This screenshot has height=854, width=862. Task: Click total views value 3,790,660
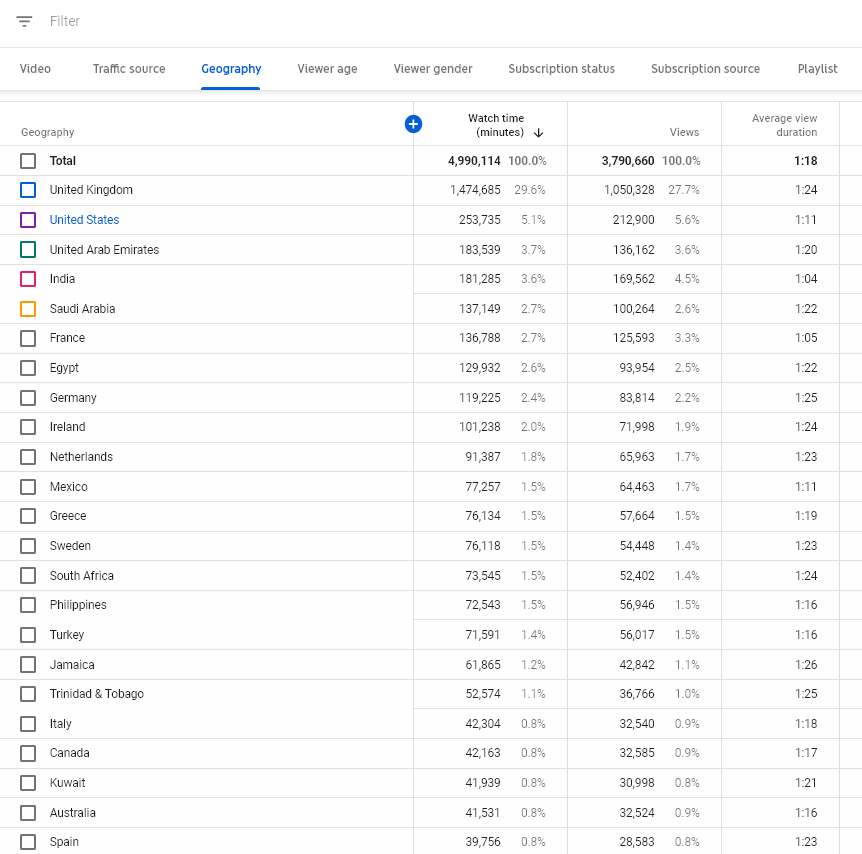[x=628, y=161]
